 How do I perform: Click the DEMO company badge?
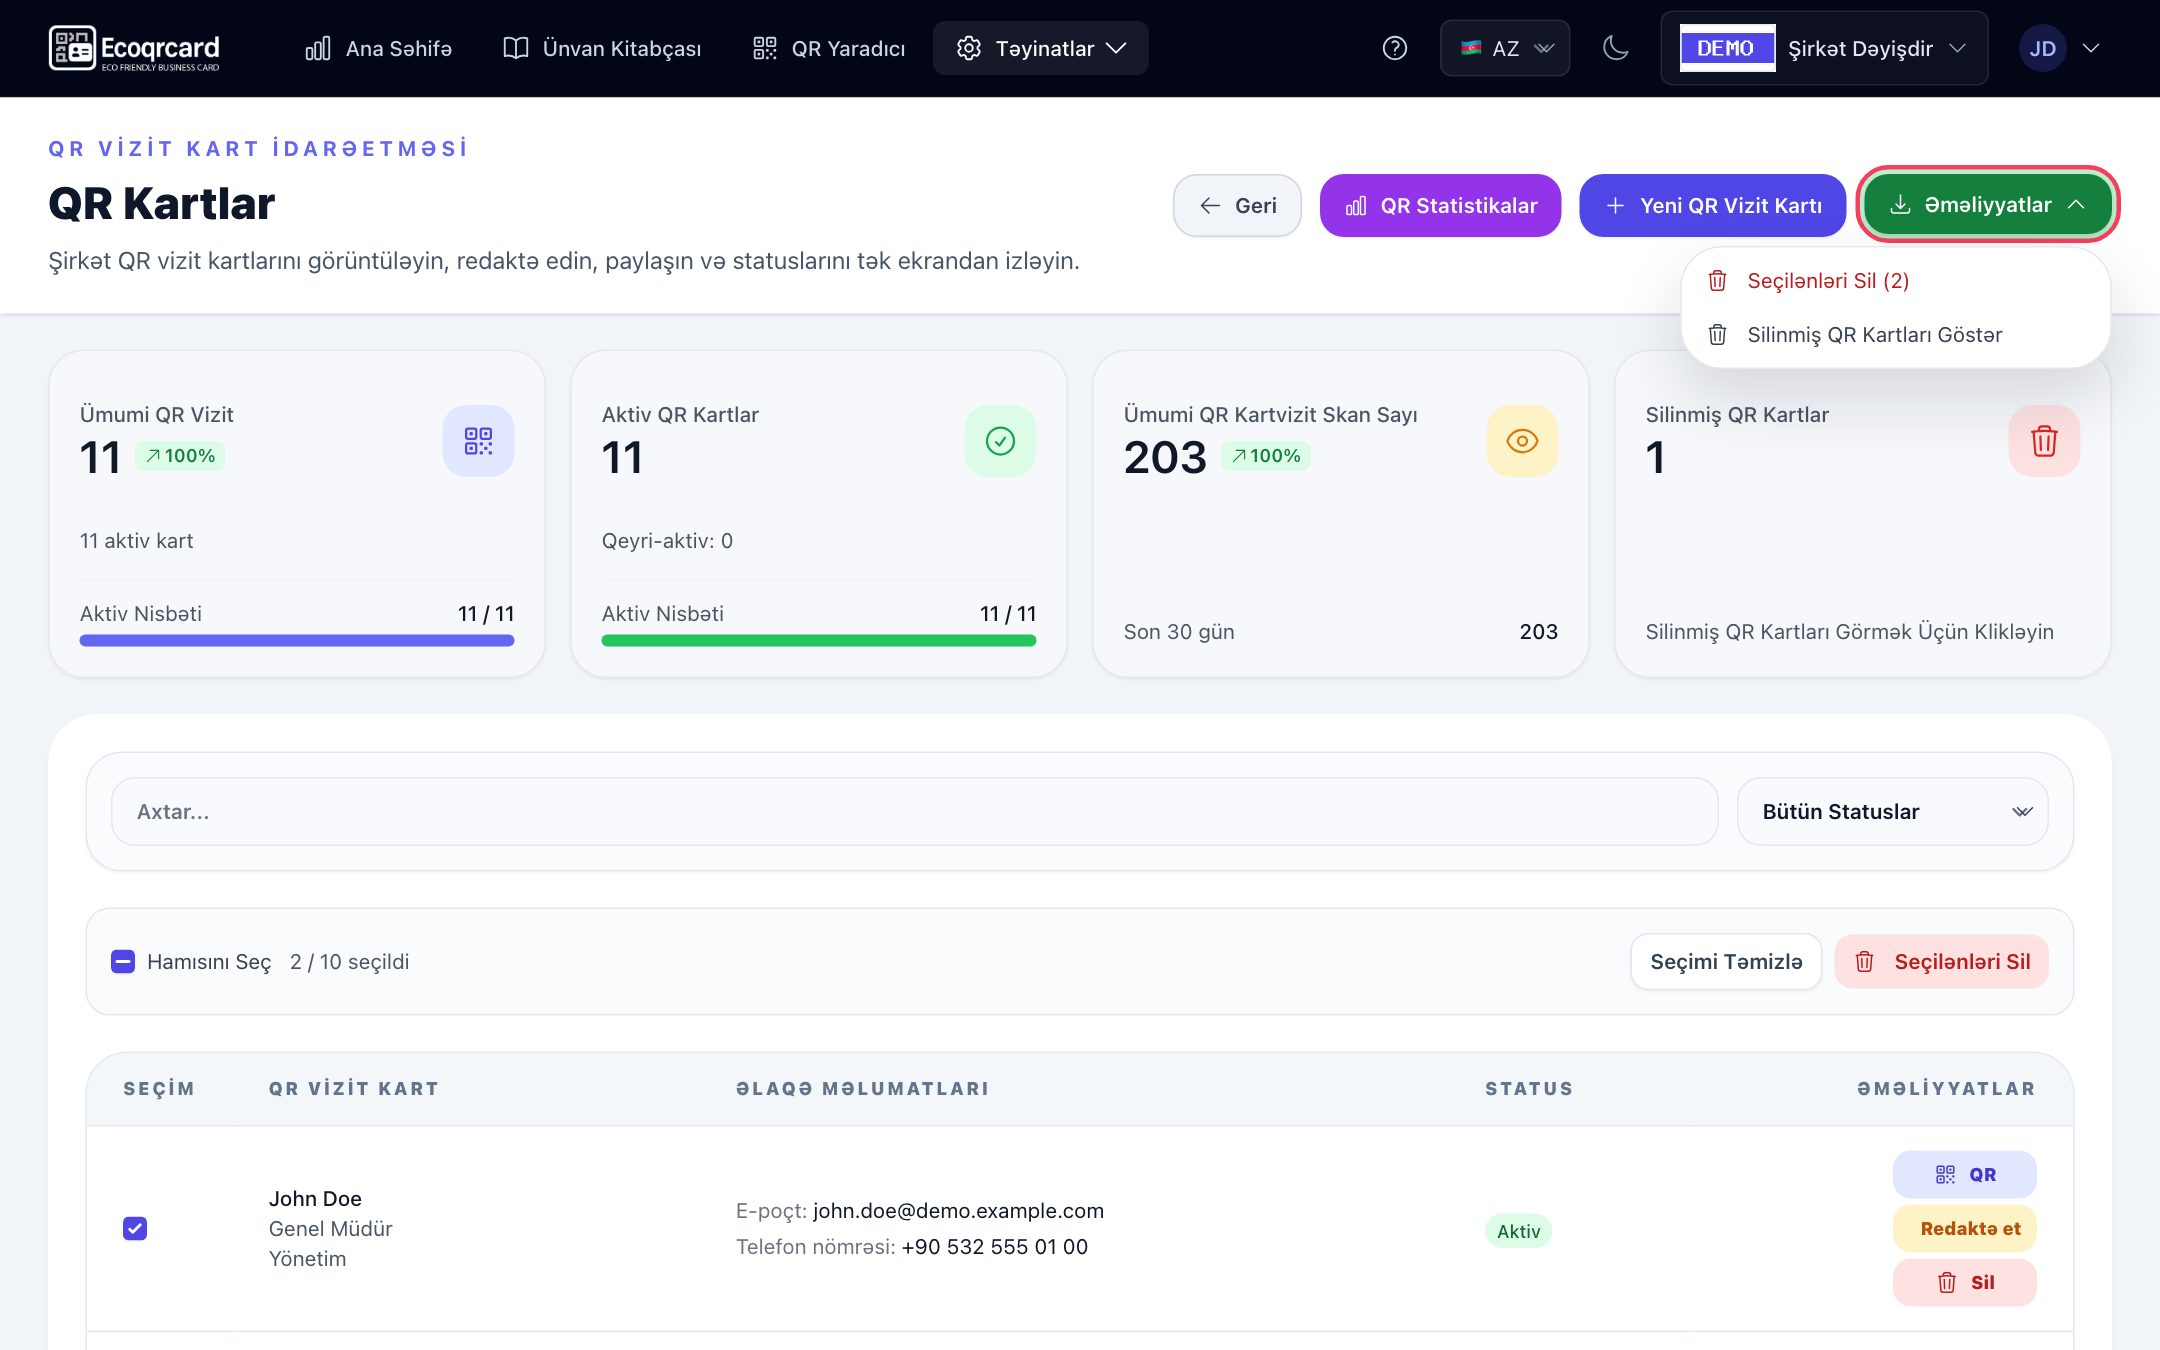click(x=1726, y=48)
